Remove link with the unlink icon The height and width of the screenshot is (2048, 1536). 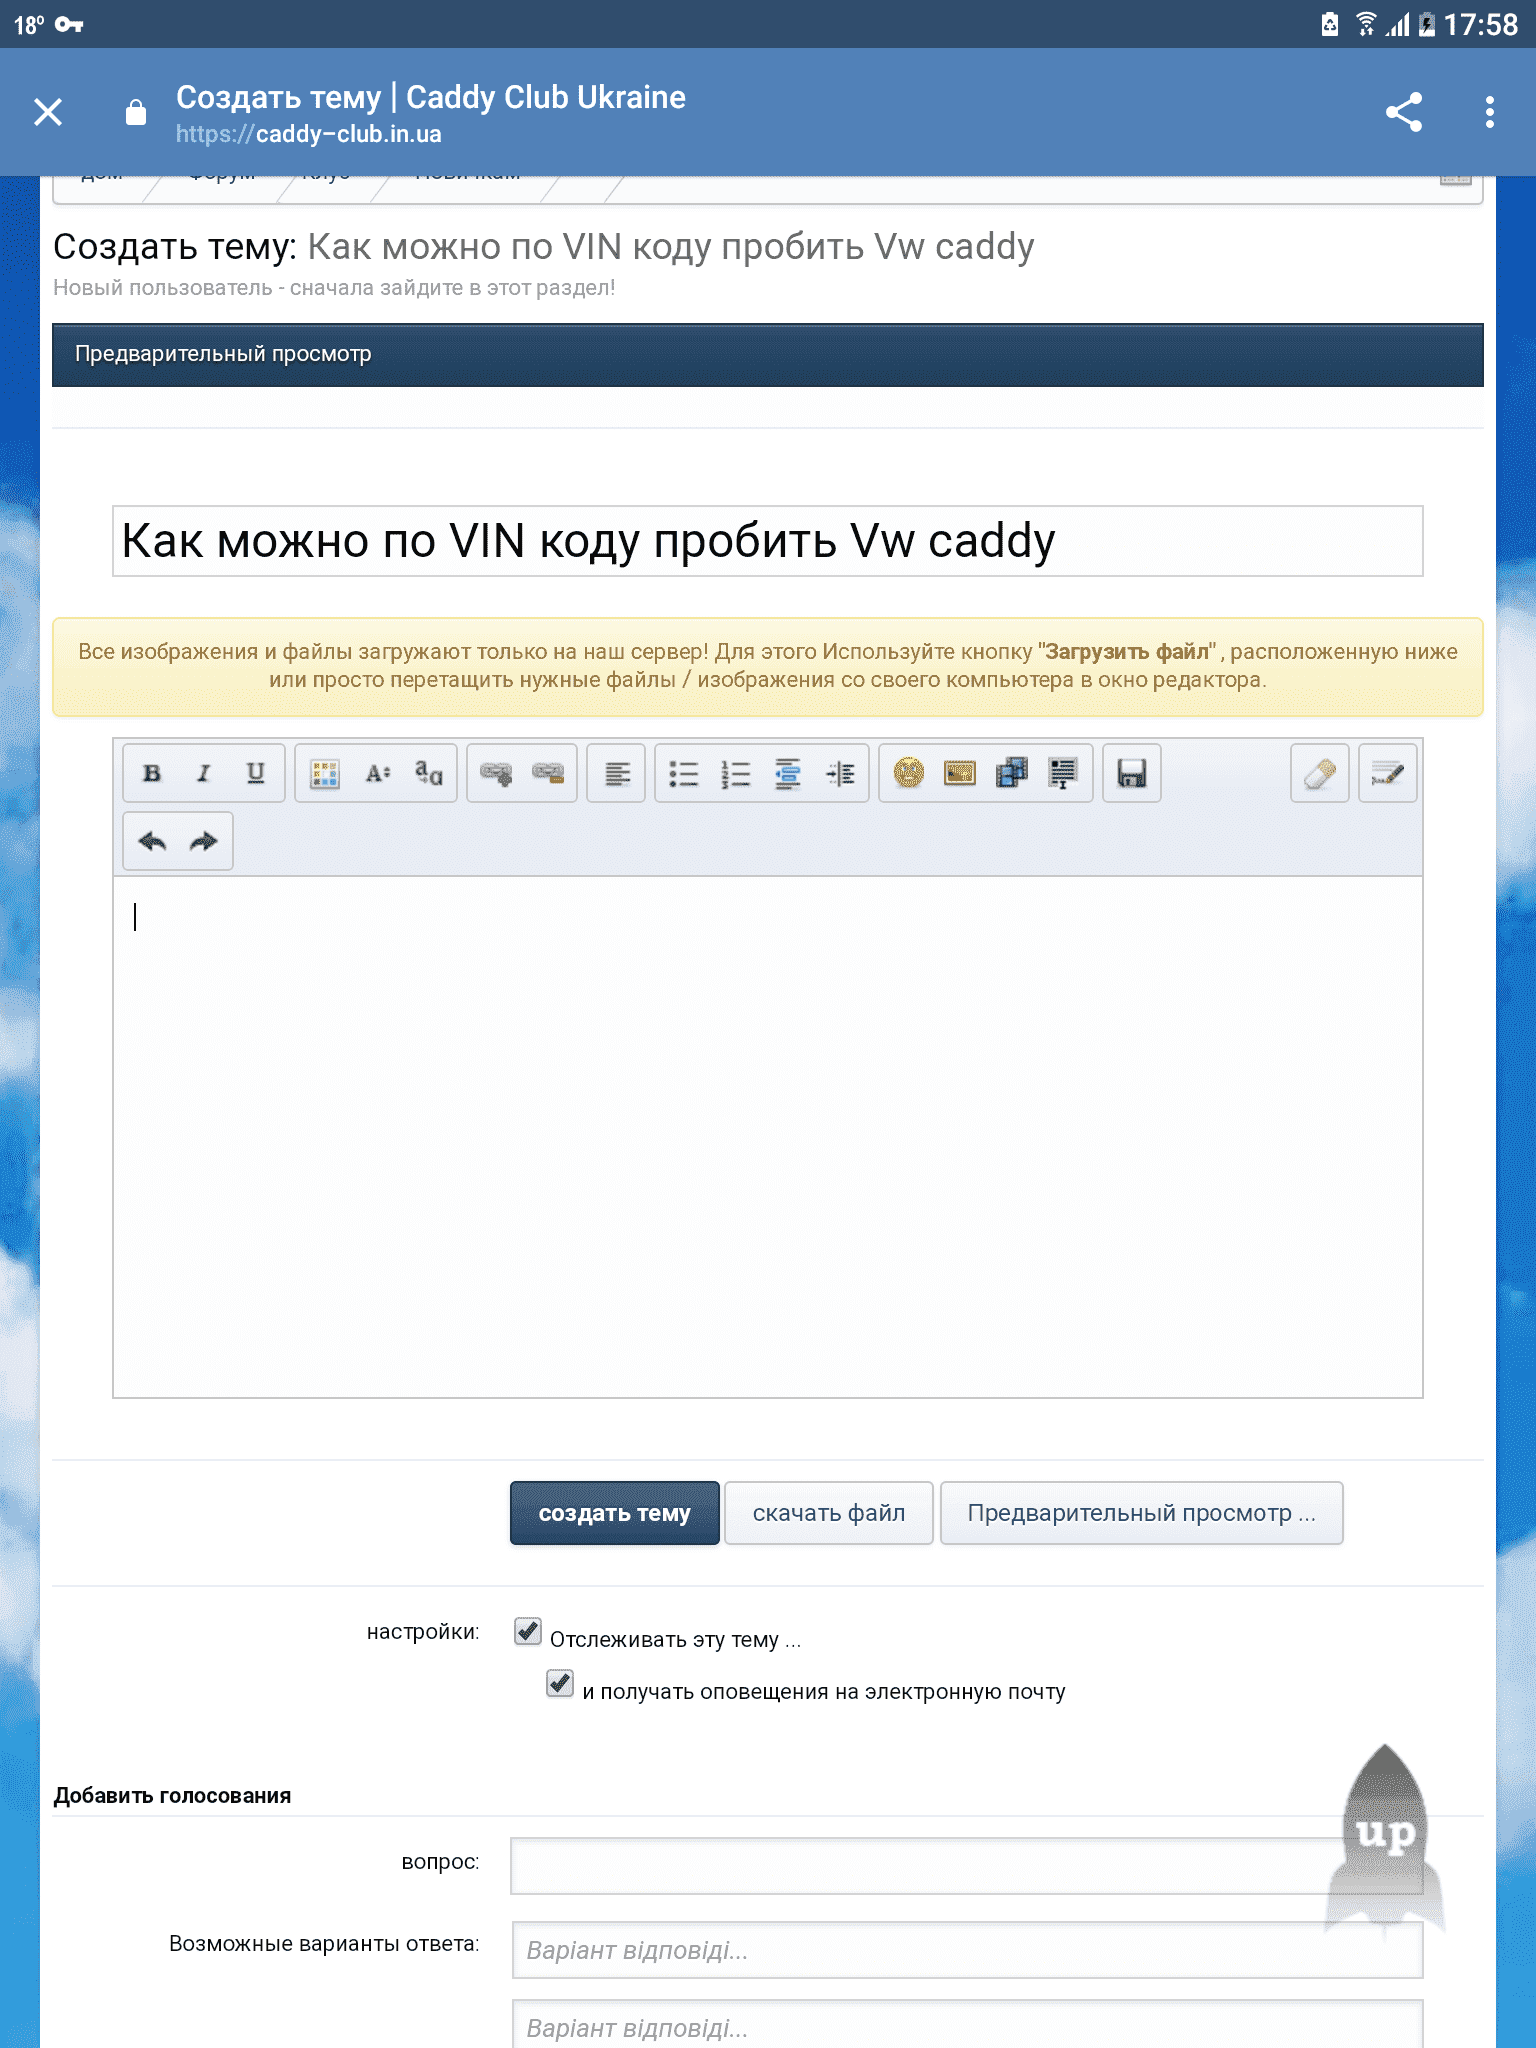point(548,773)
